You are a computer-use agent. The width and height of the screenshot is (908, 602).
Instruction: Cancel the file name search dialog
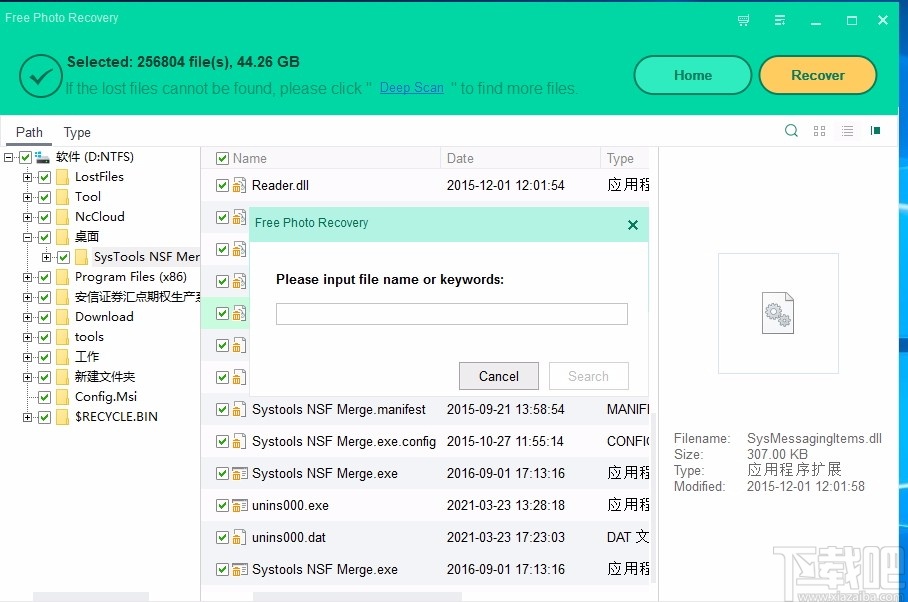tap(498, 376)
